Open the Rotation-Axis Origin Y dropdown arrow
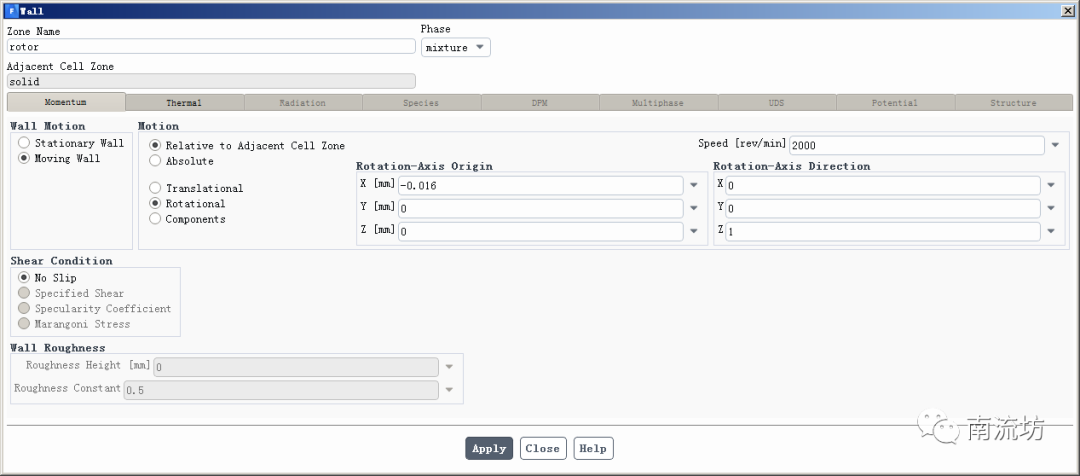This screenshot has width=1080, height=476. [694, 208]
